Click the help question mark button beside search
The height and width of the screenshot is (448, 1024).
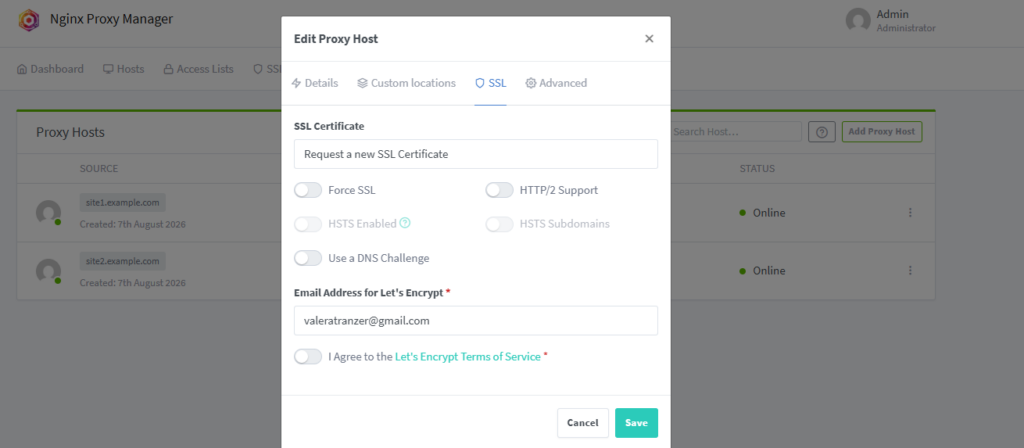point(822,132)
